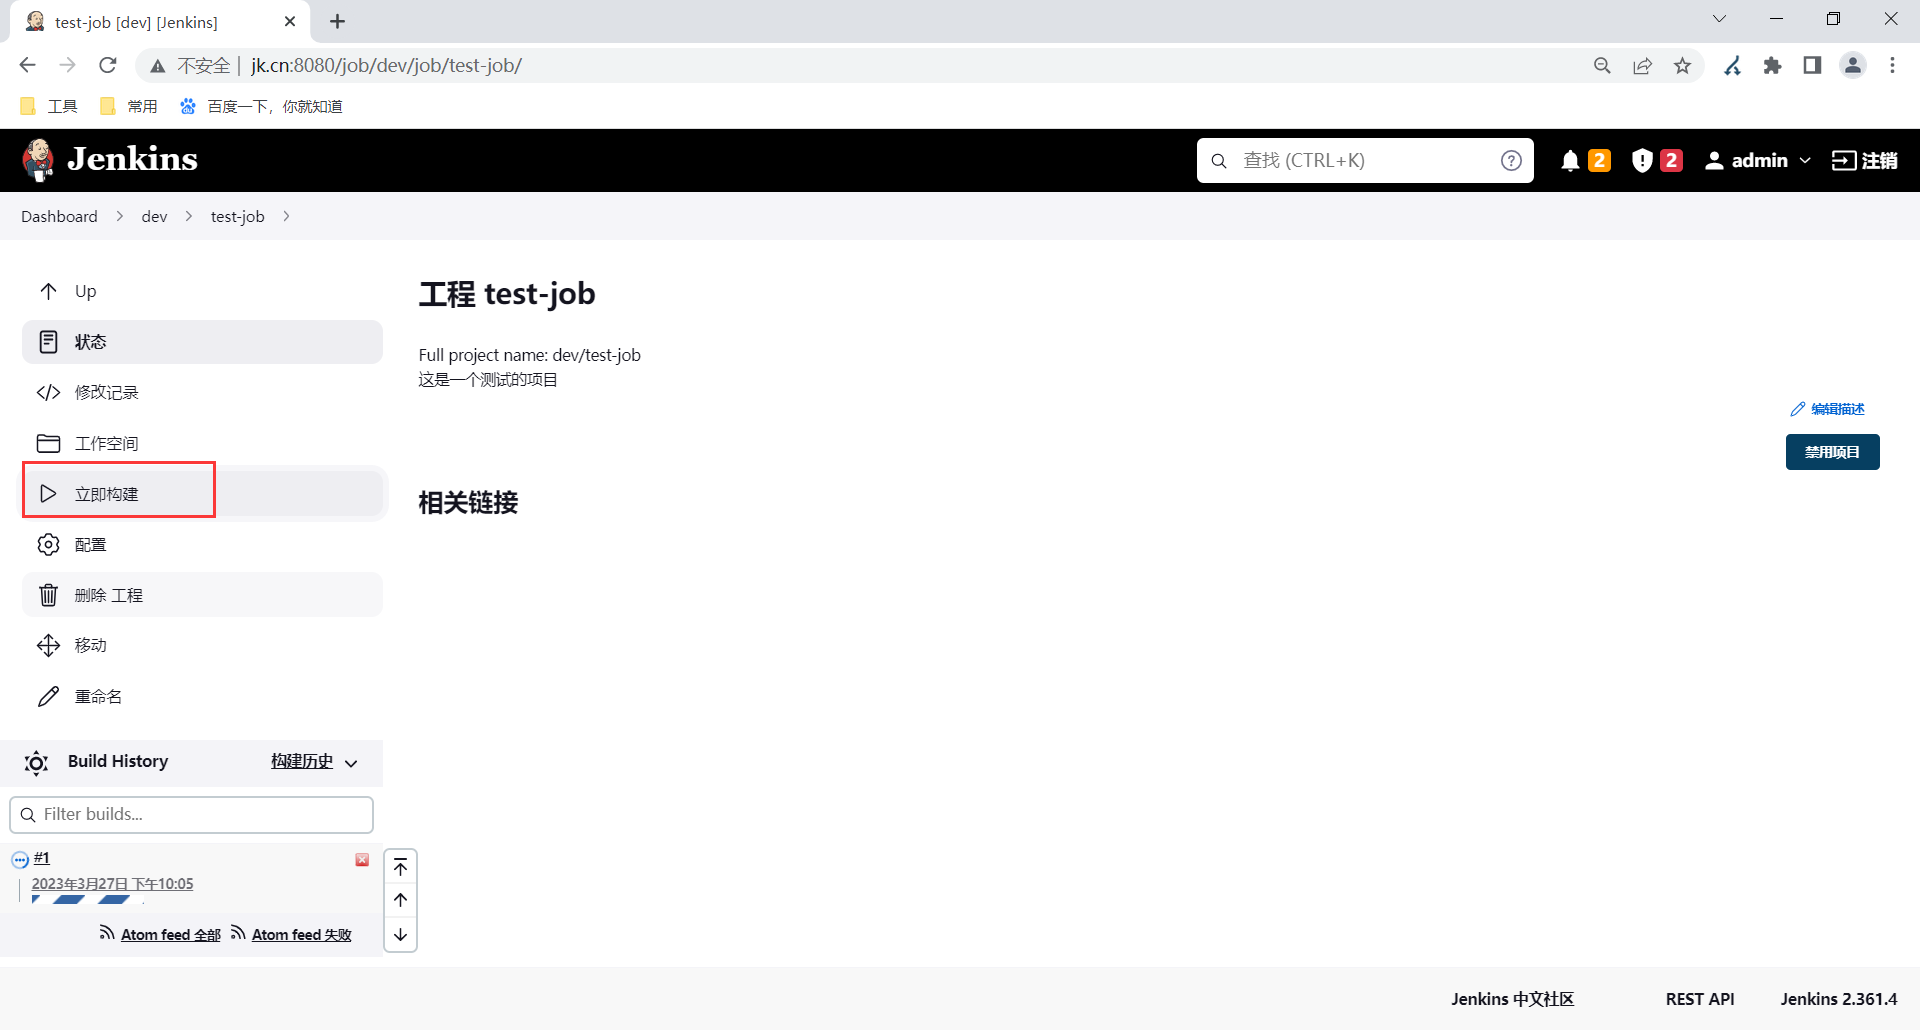Click the address bar URL
This screenshot has width=1920, height=1030.
click(x=386, y=65)
